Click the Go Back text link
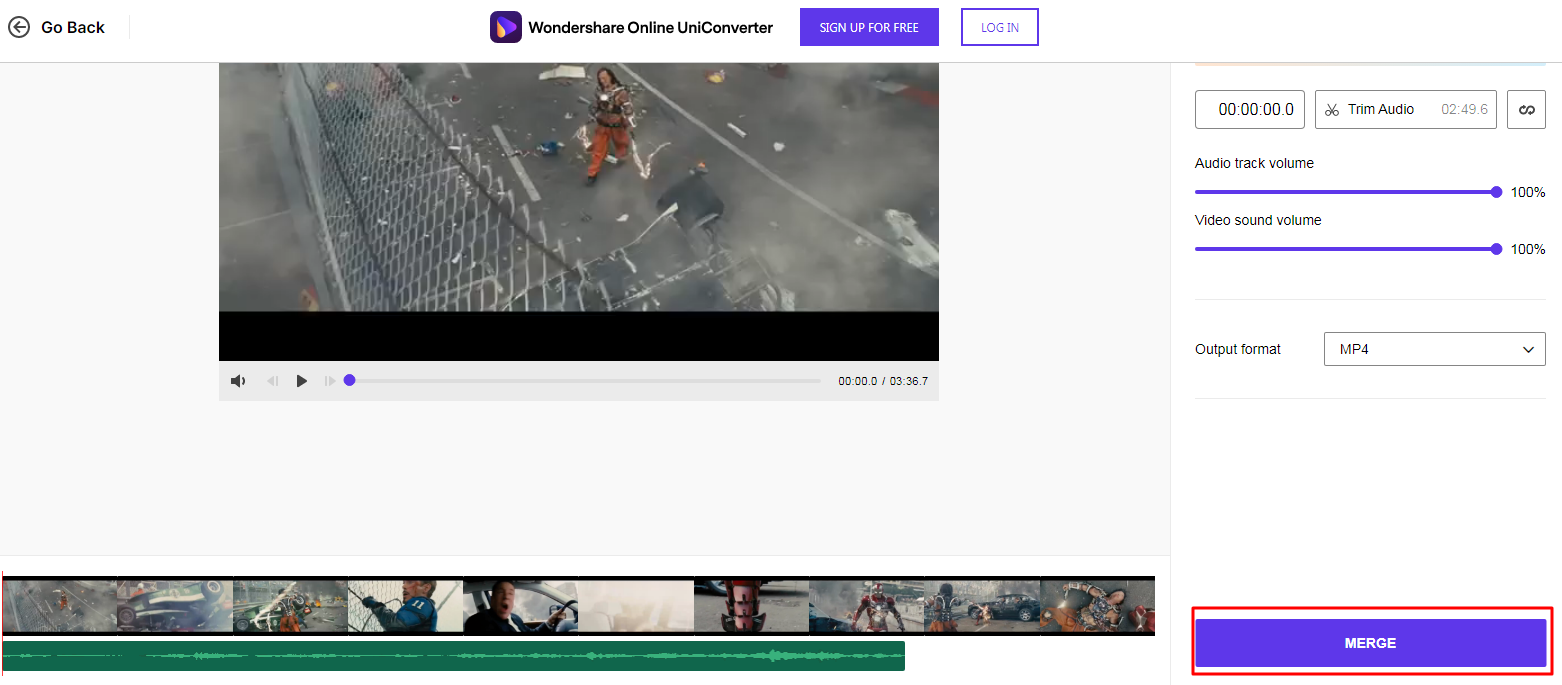 pos(73,27)
